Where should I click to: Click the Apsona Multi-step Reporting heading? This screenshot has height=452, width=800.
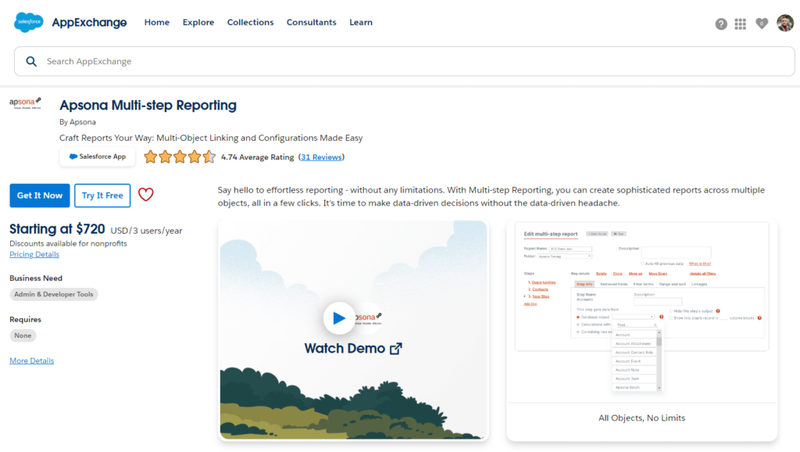pos(148,105)
